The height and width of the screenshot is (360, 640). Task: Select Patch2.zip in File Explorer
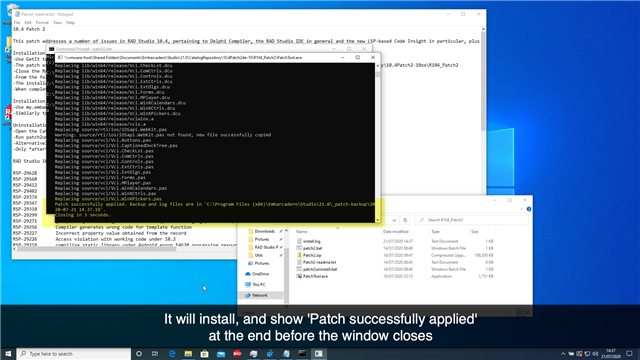[x=312, y=255]
